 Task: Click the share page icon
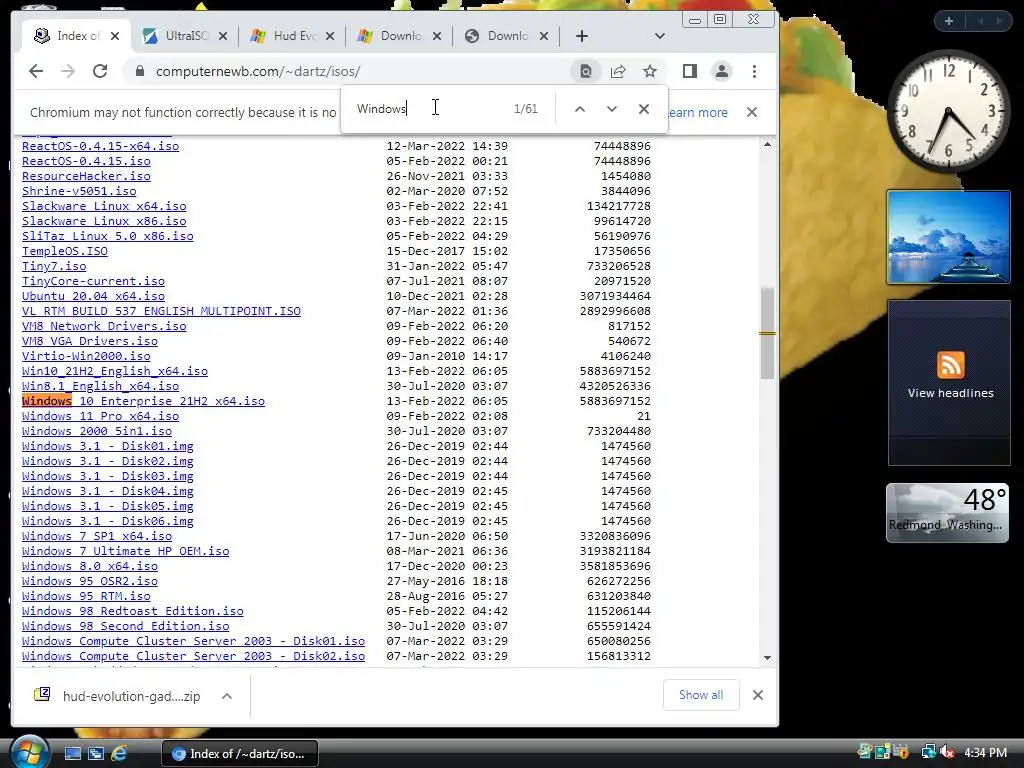tap(618, 71)
